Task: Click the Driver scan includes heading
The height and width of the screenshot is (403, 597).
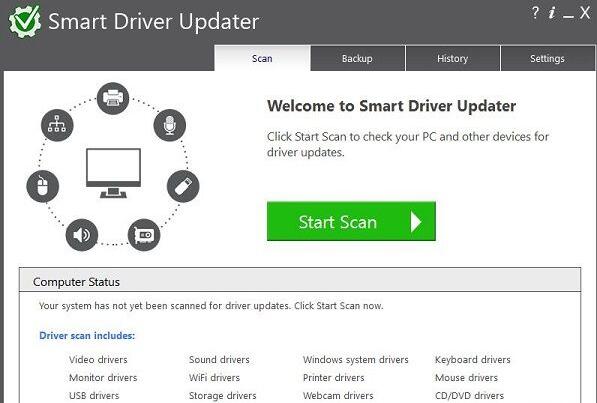Action: tap(87, 336)
